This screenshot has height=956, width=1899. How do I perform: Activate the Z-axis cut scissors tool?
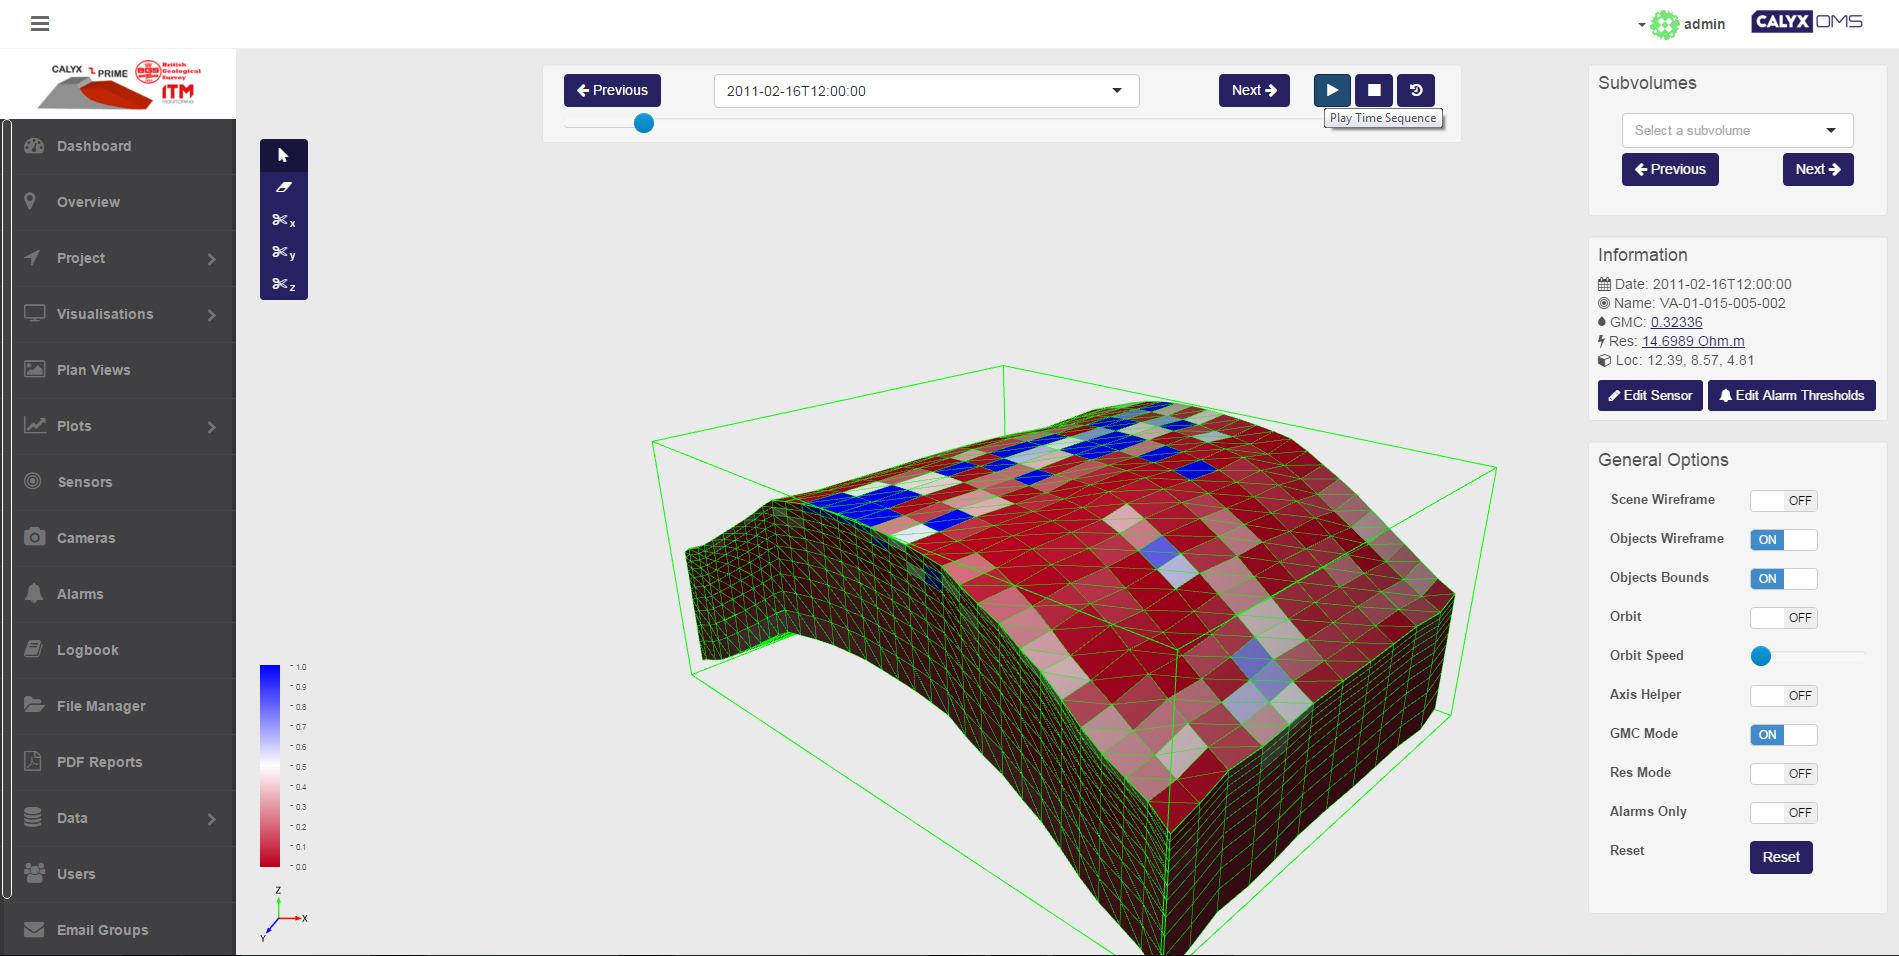[x=283, y=284]
